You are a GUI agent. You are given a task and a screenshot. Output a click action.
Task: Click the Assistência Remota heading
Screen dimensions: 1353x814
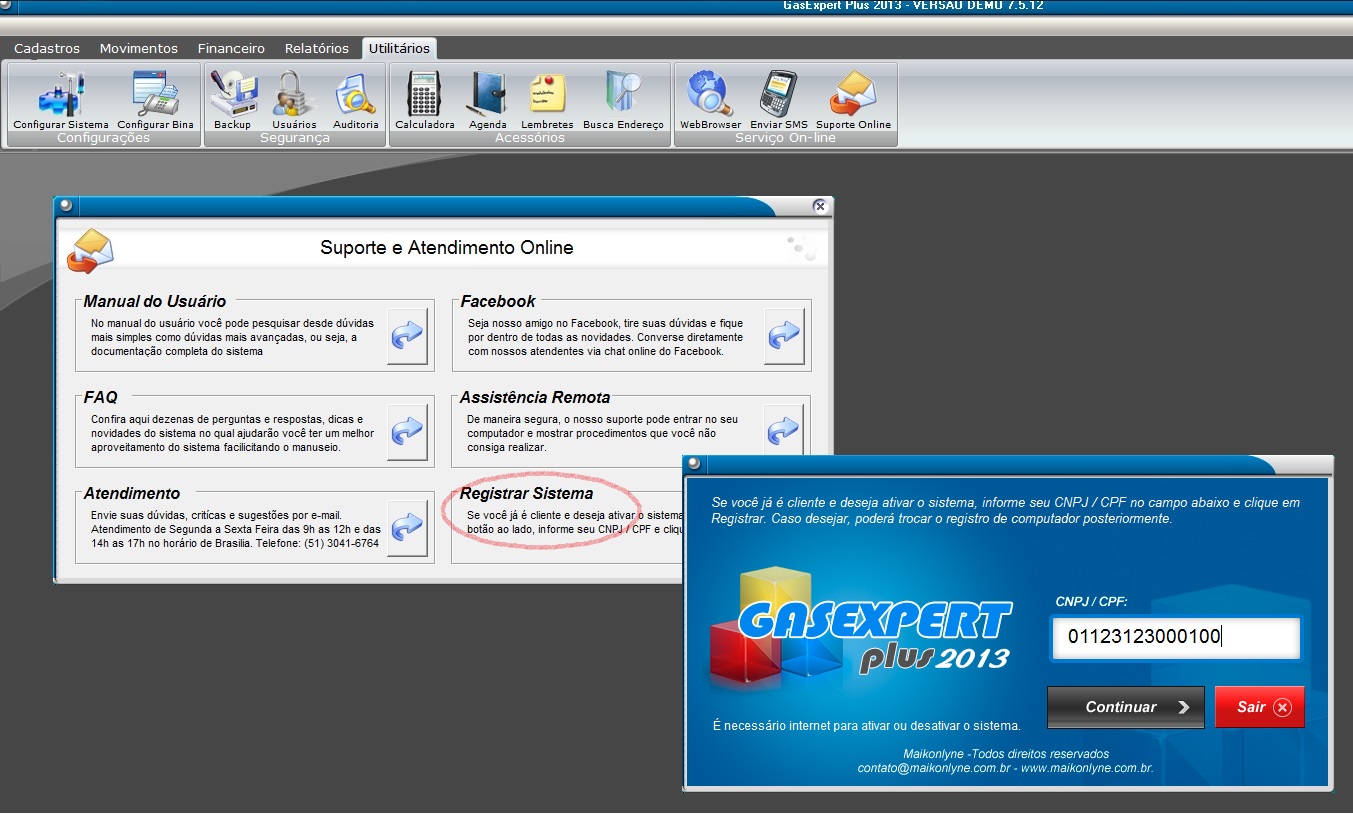pos(535,397)
